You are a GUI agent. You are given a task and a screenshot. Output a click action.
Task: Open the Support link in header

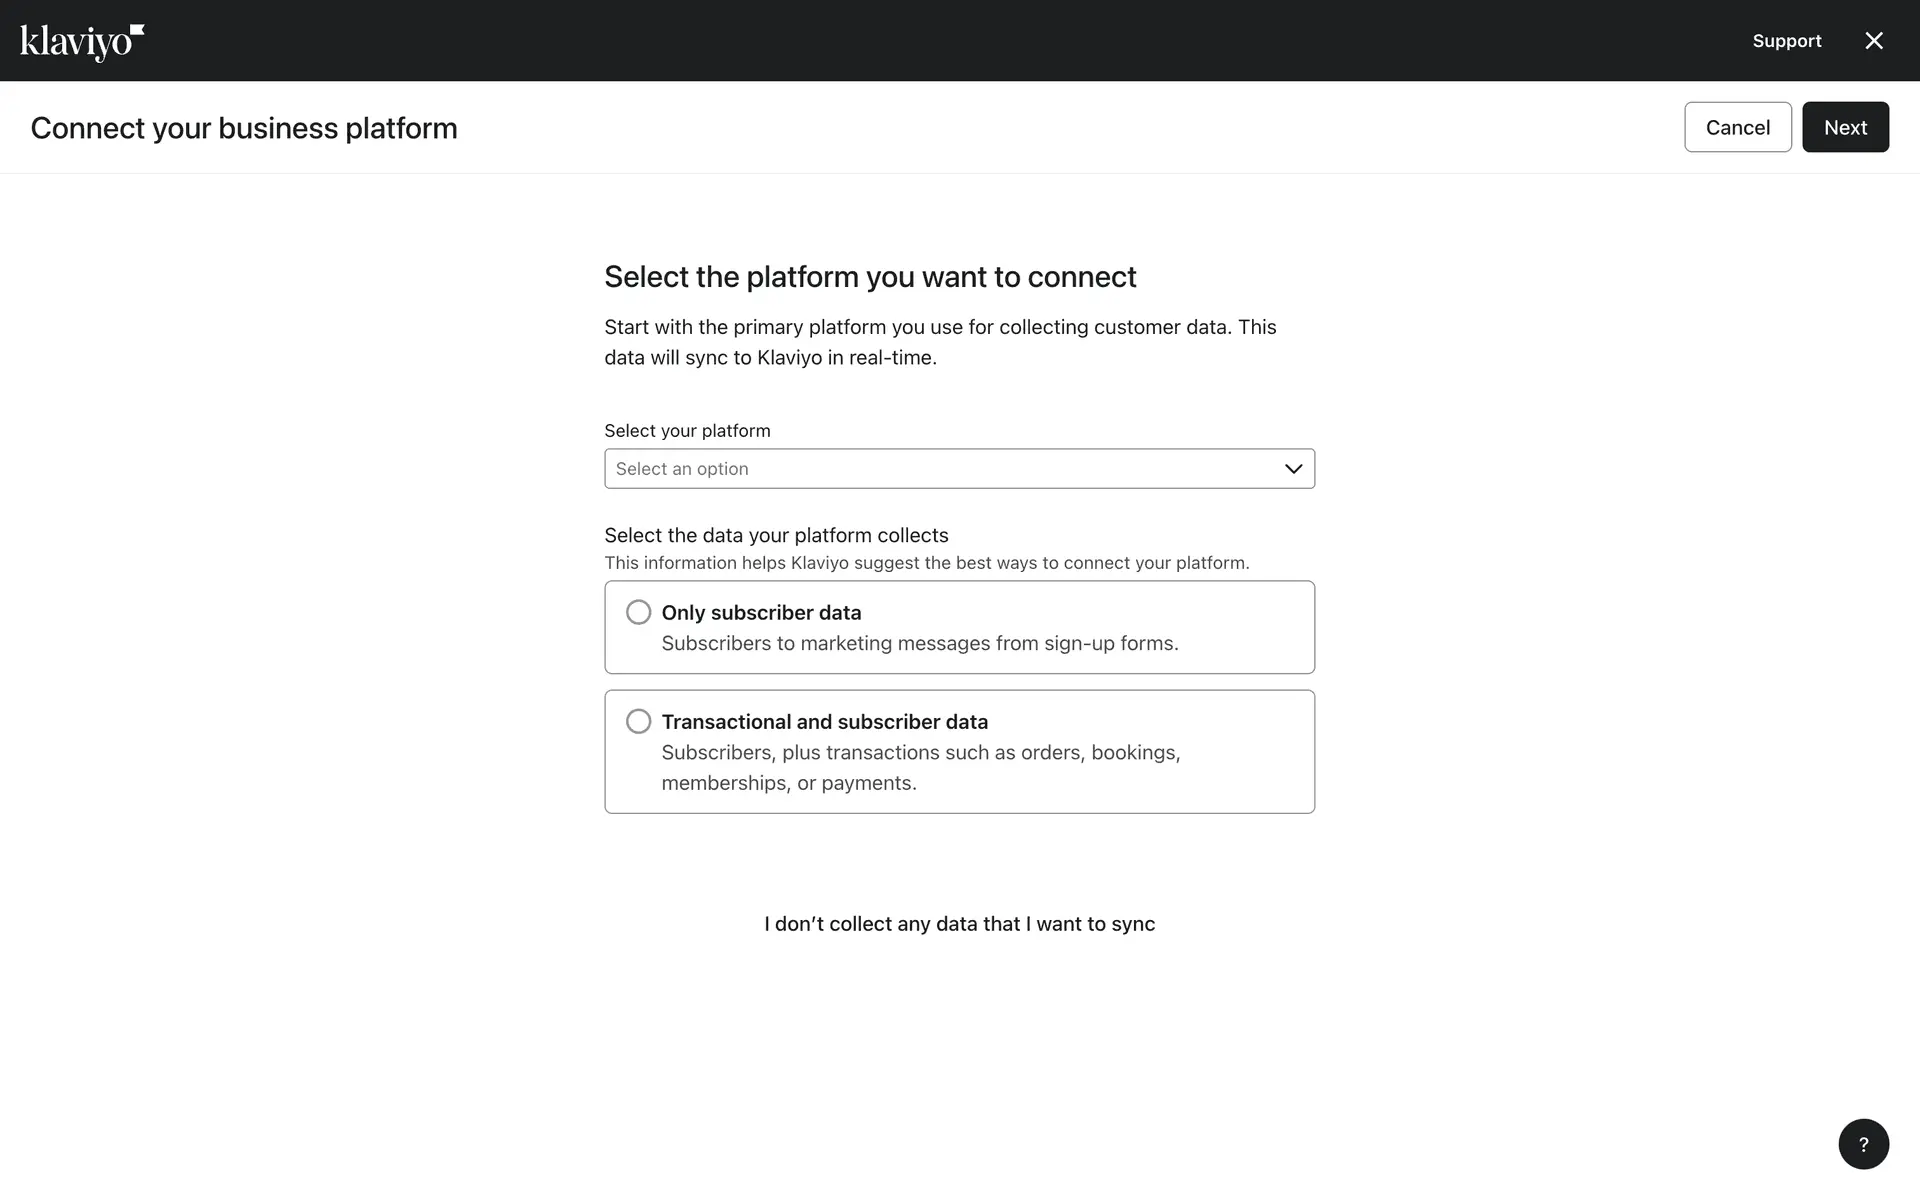point(1786,41)
